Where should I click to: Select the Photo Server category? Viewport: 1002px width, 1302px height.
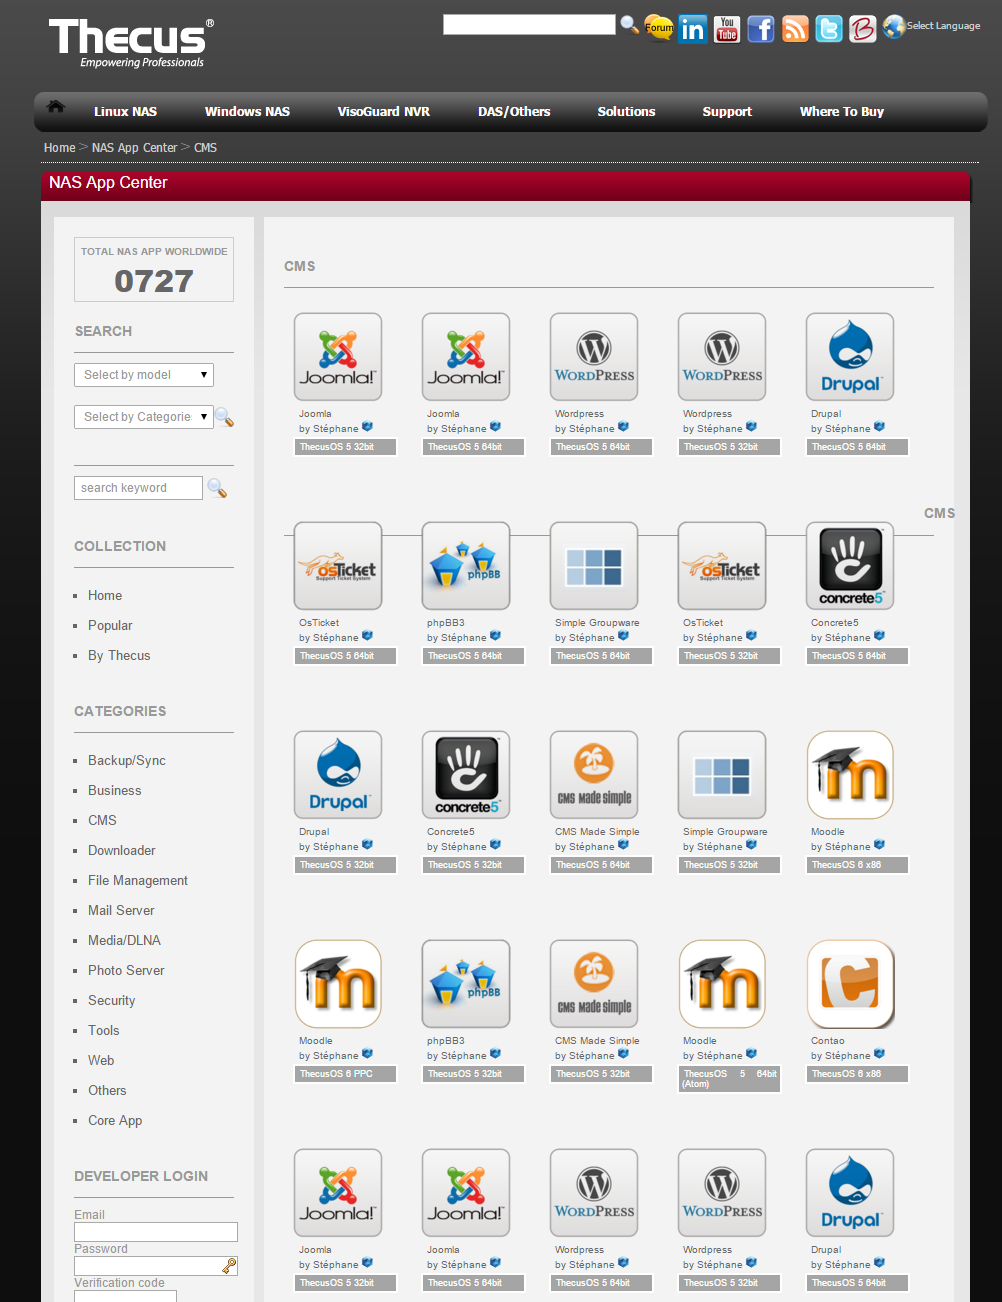pyautogui.click(x=126, y=971)
